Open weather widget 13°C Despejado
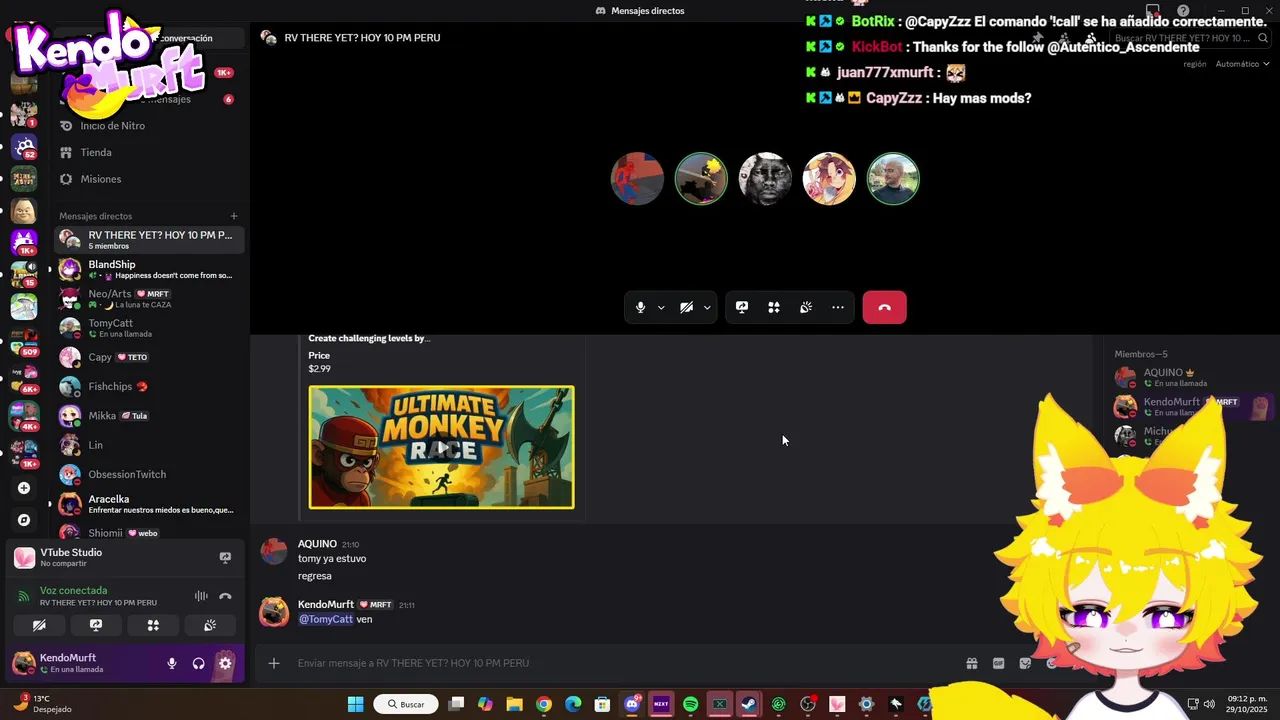 point(45,704)
